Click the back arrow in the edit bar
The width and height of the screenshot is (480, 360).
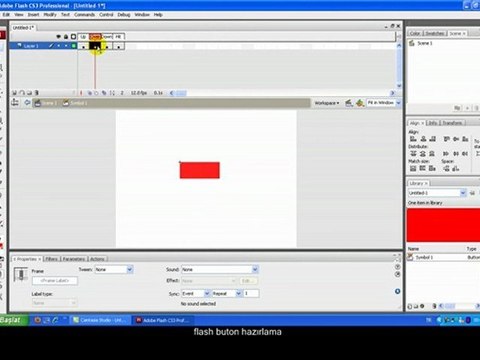[x=27, y=103]
